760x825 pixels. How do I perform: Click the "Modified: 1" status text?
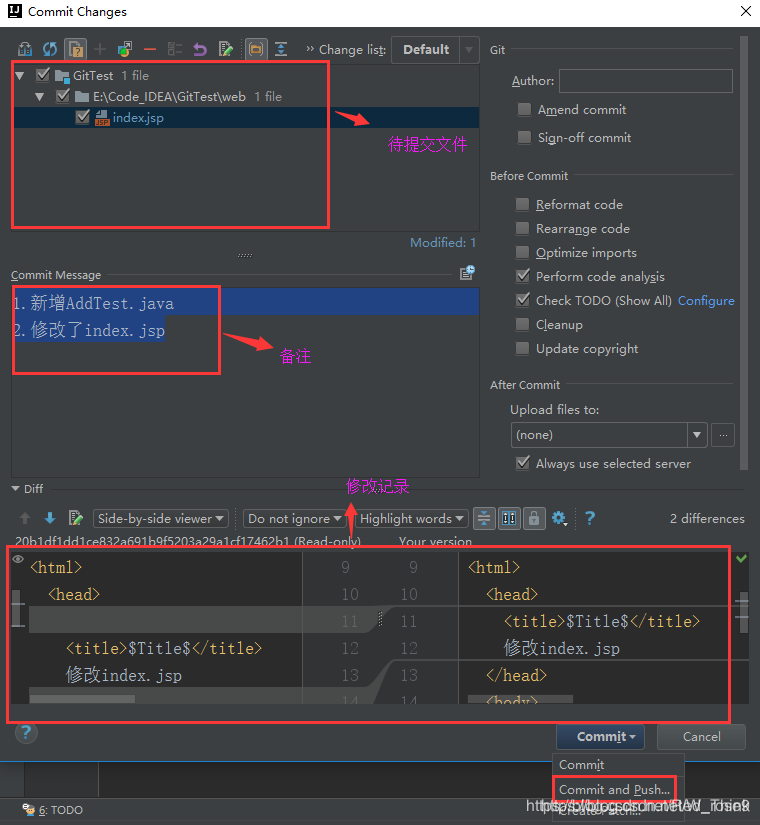443,243
